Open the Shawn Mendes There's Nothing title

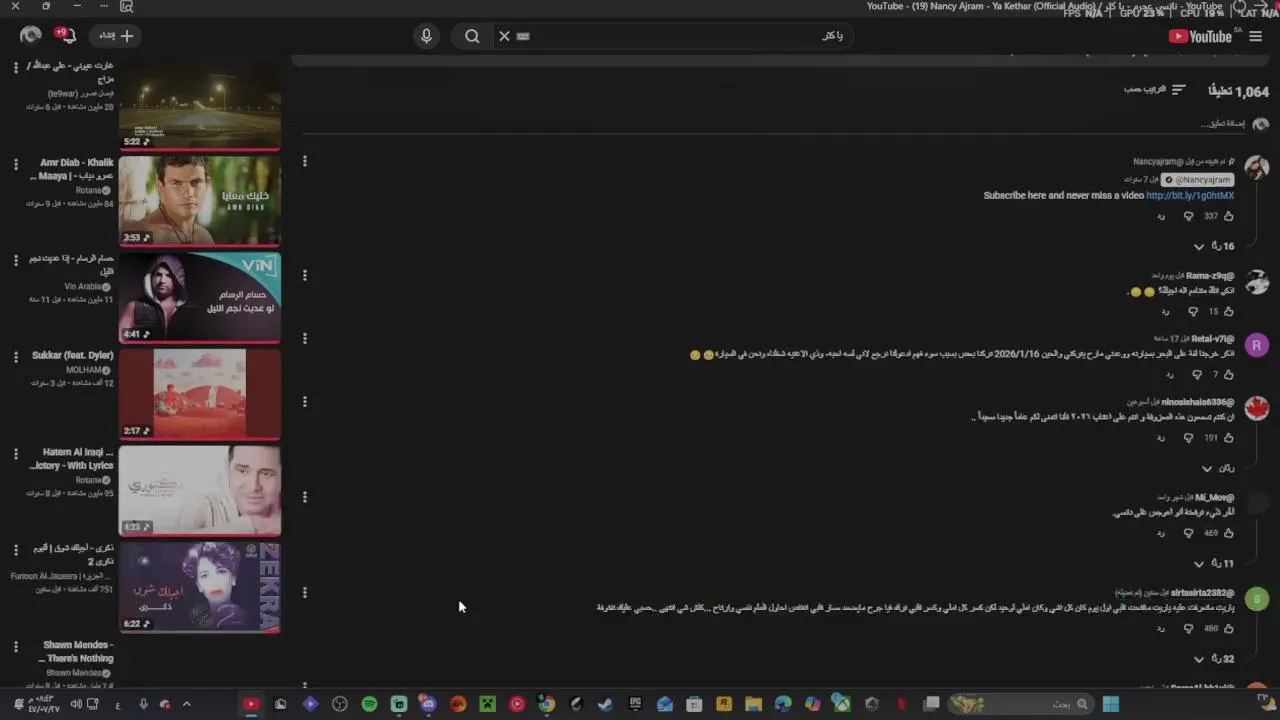click(77, 652)
